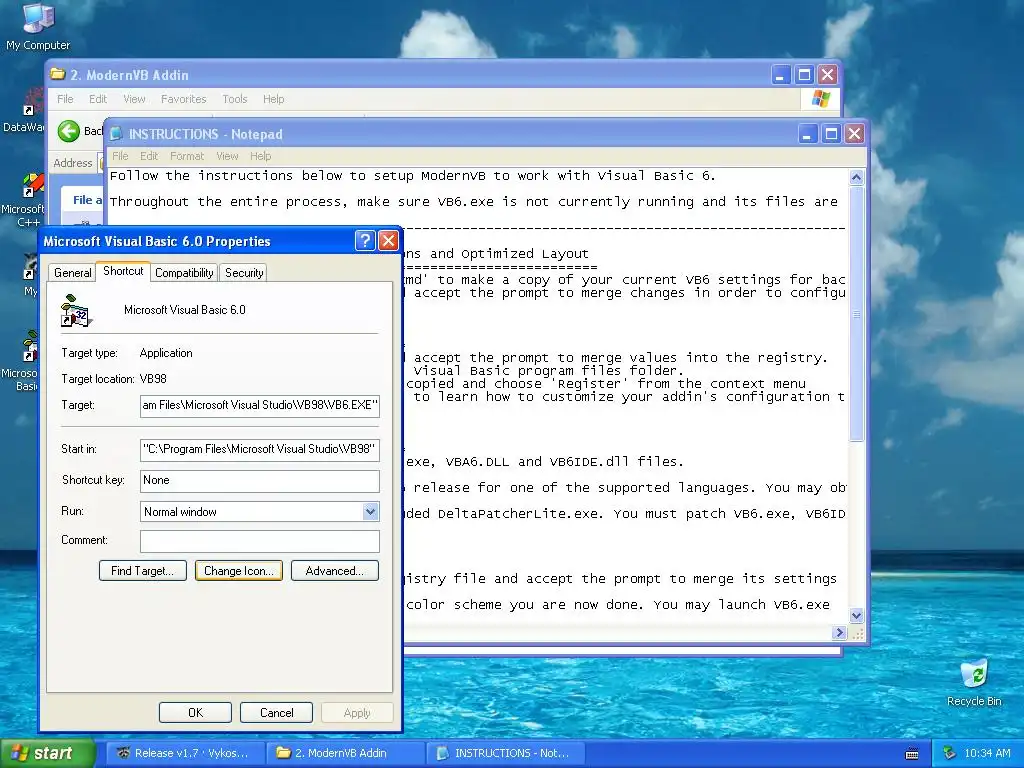Click the folder icon in ModernVB Addin title bar
Screen dimensions: 1024x768
[x=58, y=74]
